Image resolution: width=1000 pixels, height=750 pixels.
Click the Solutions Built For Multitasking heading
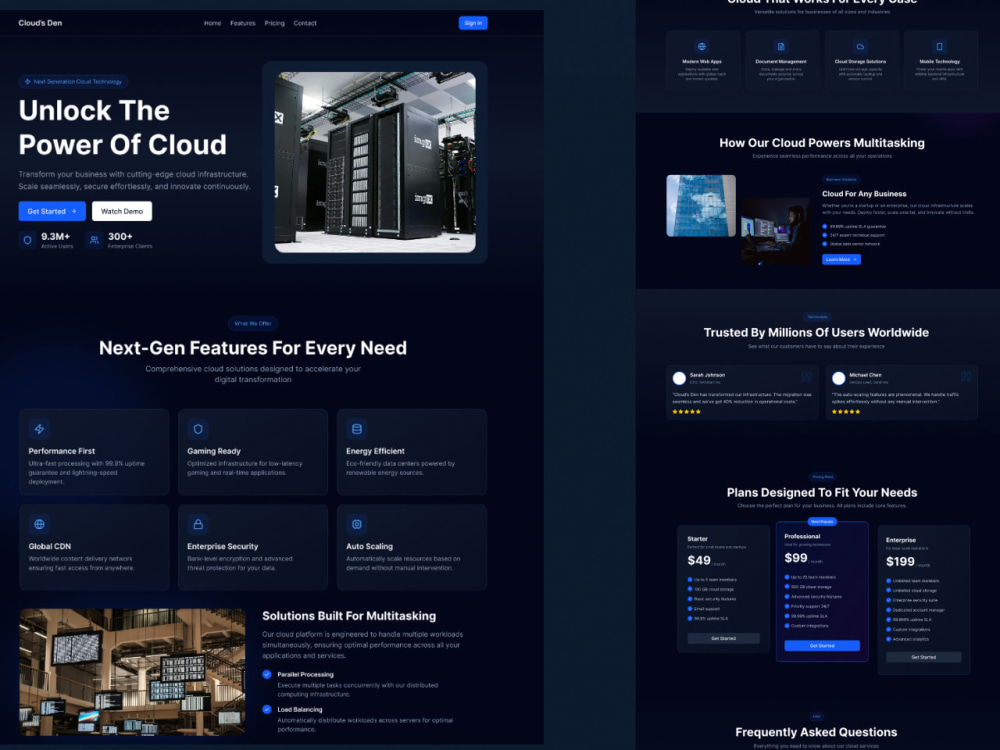point(349,616)
